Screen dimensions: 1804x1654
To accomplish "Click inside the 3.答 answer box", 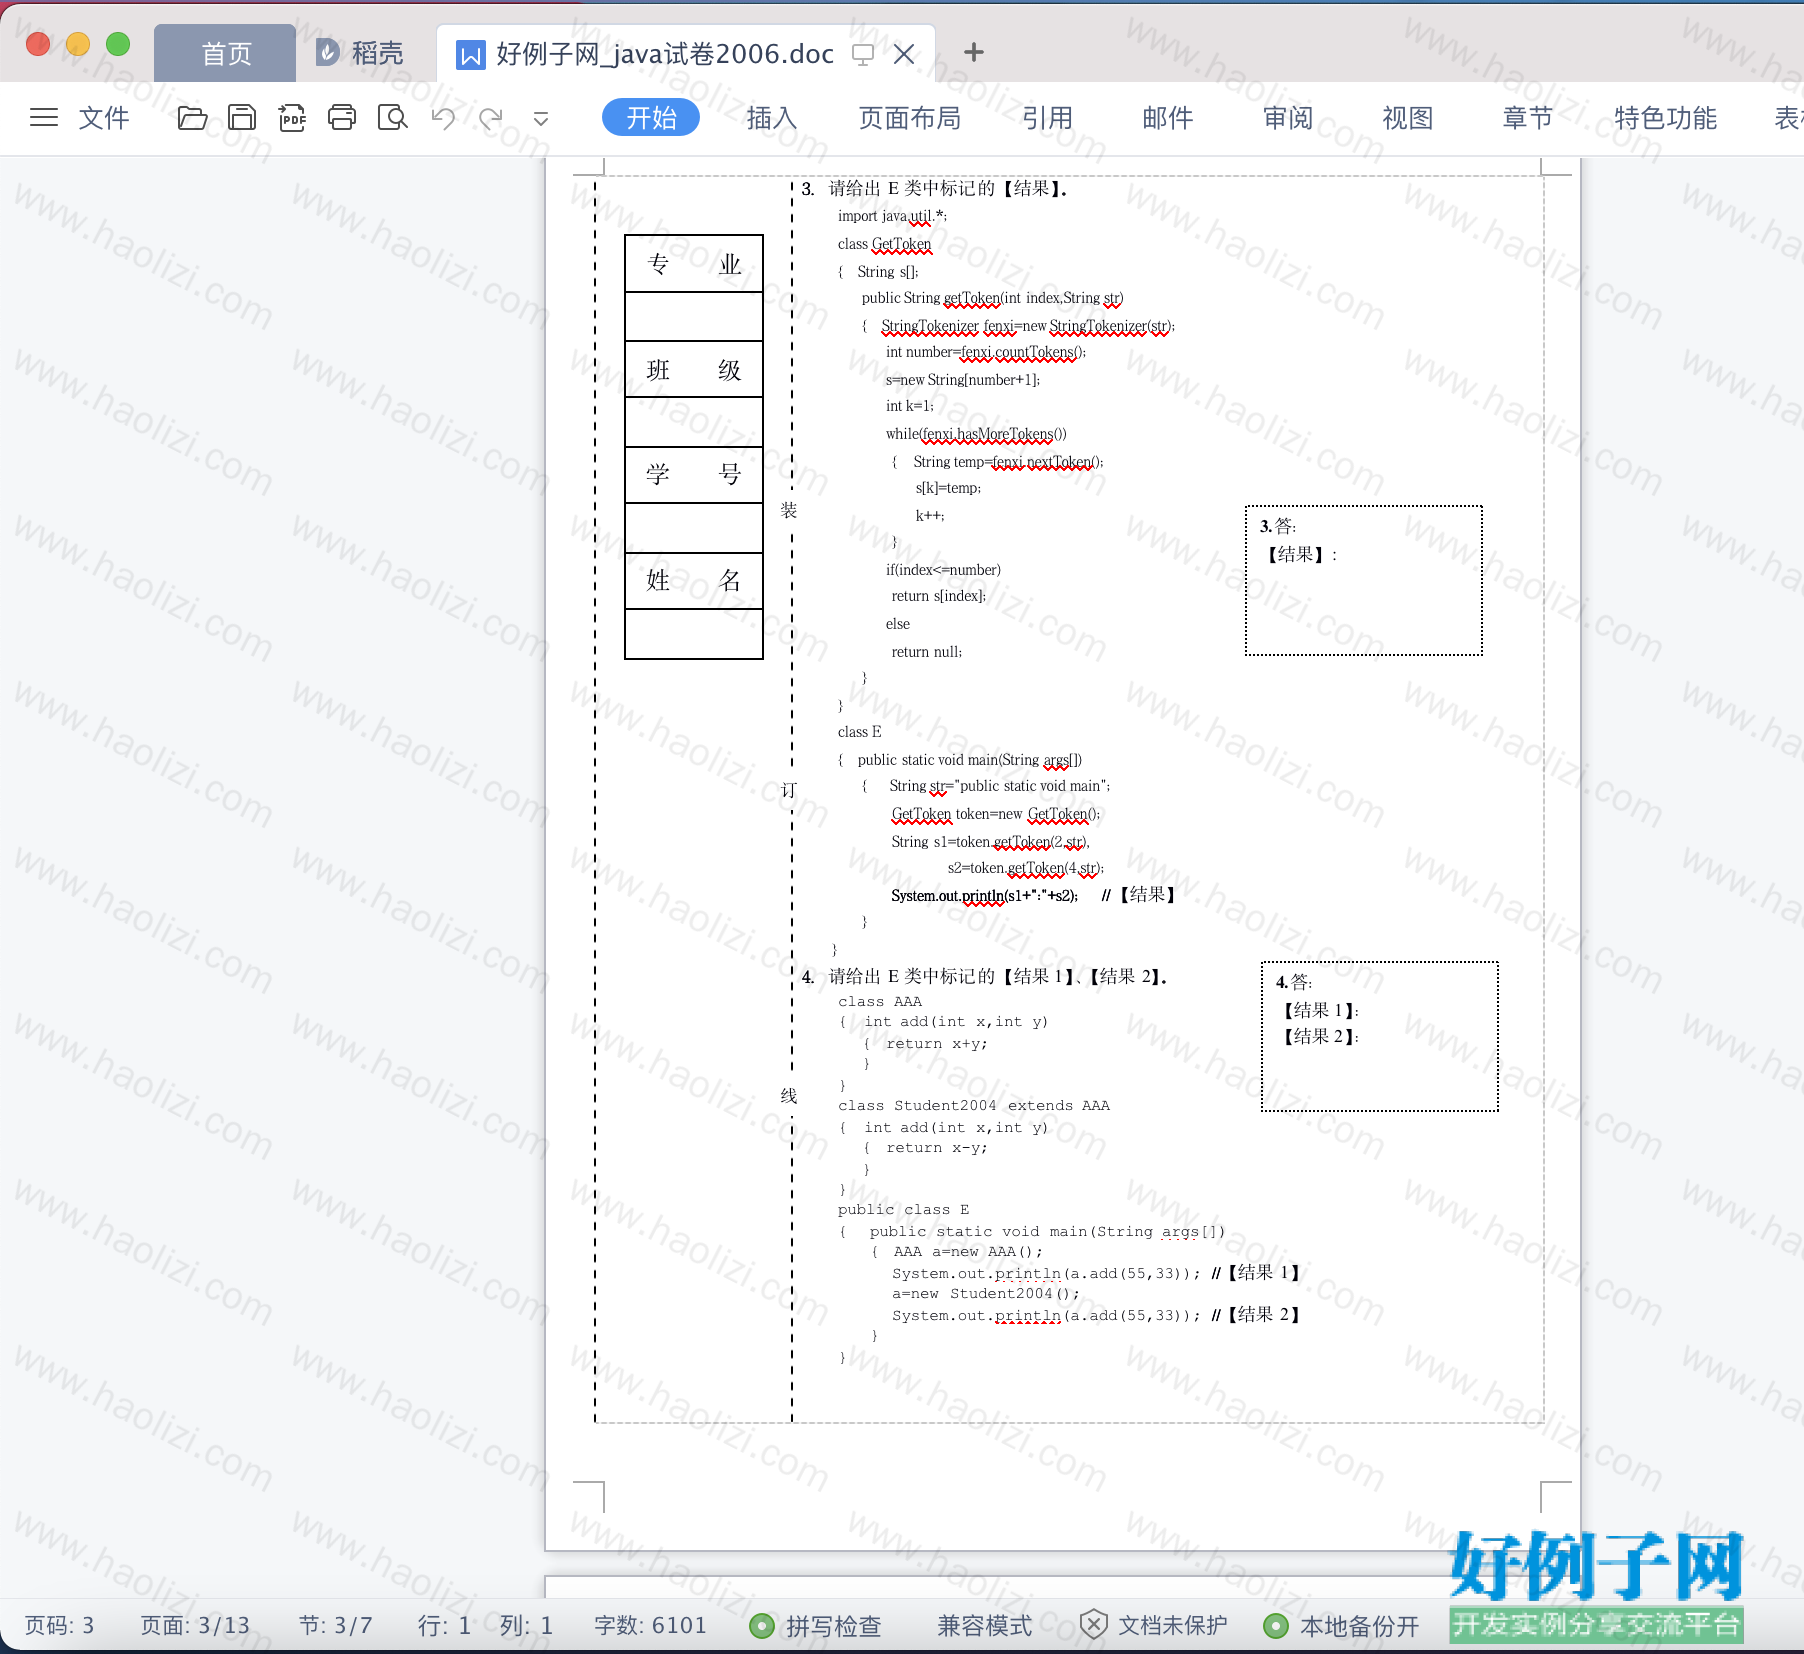I will pyautogui.click(x=1364, y=581).
